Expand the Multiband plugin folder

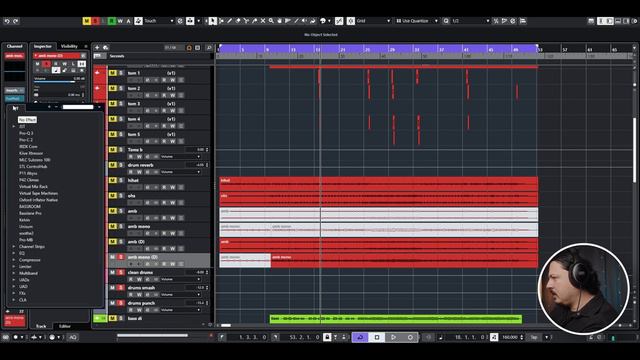click(x=14, y=273)
